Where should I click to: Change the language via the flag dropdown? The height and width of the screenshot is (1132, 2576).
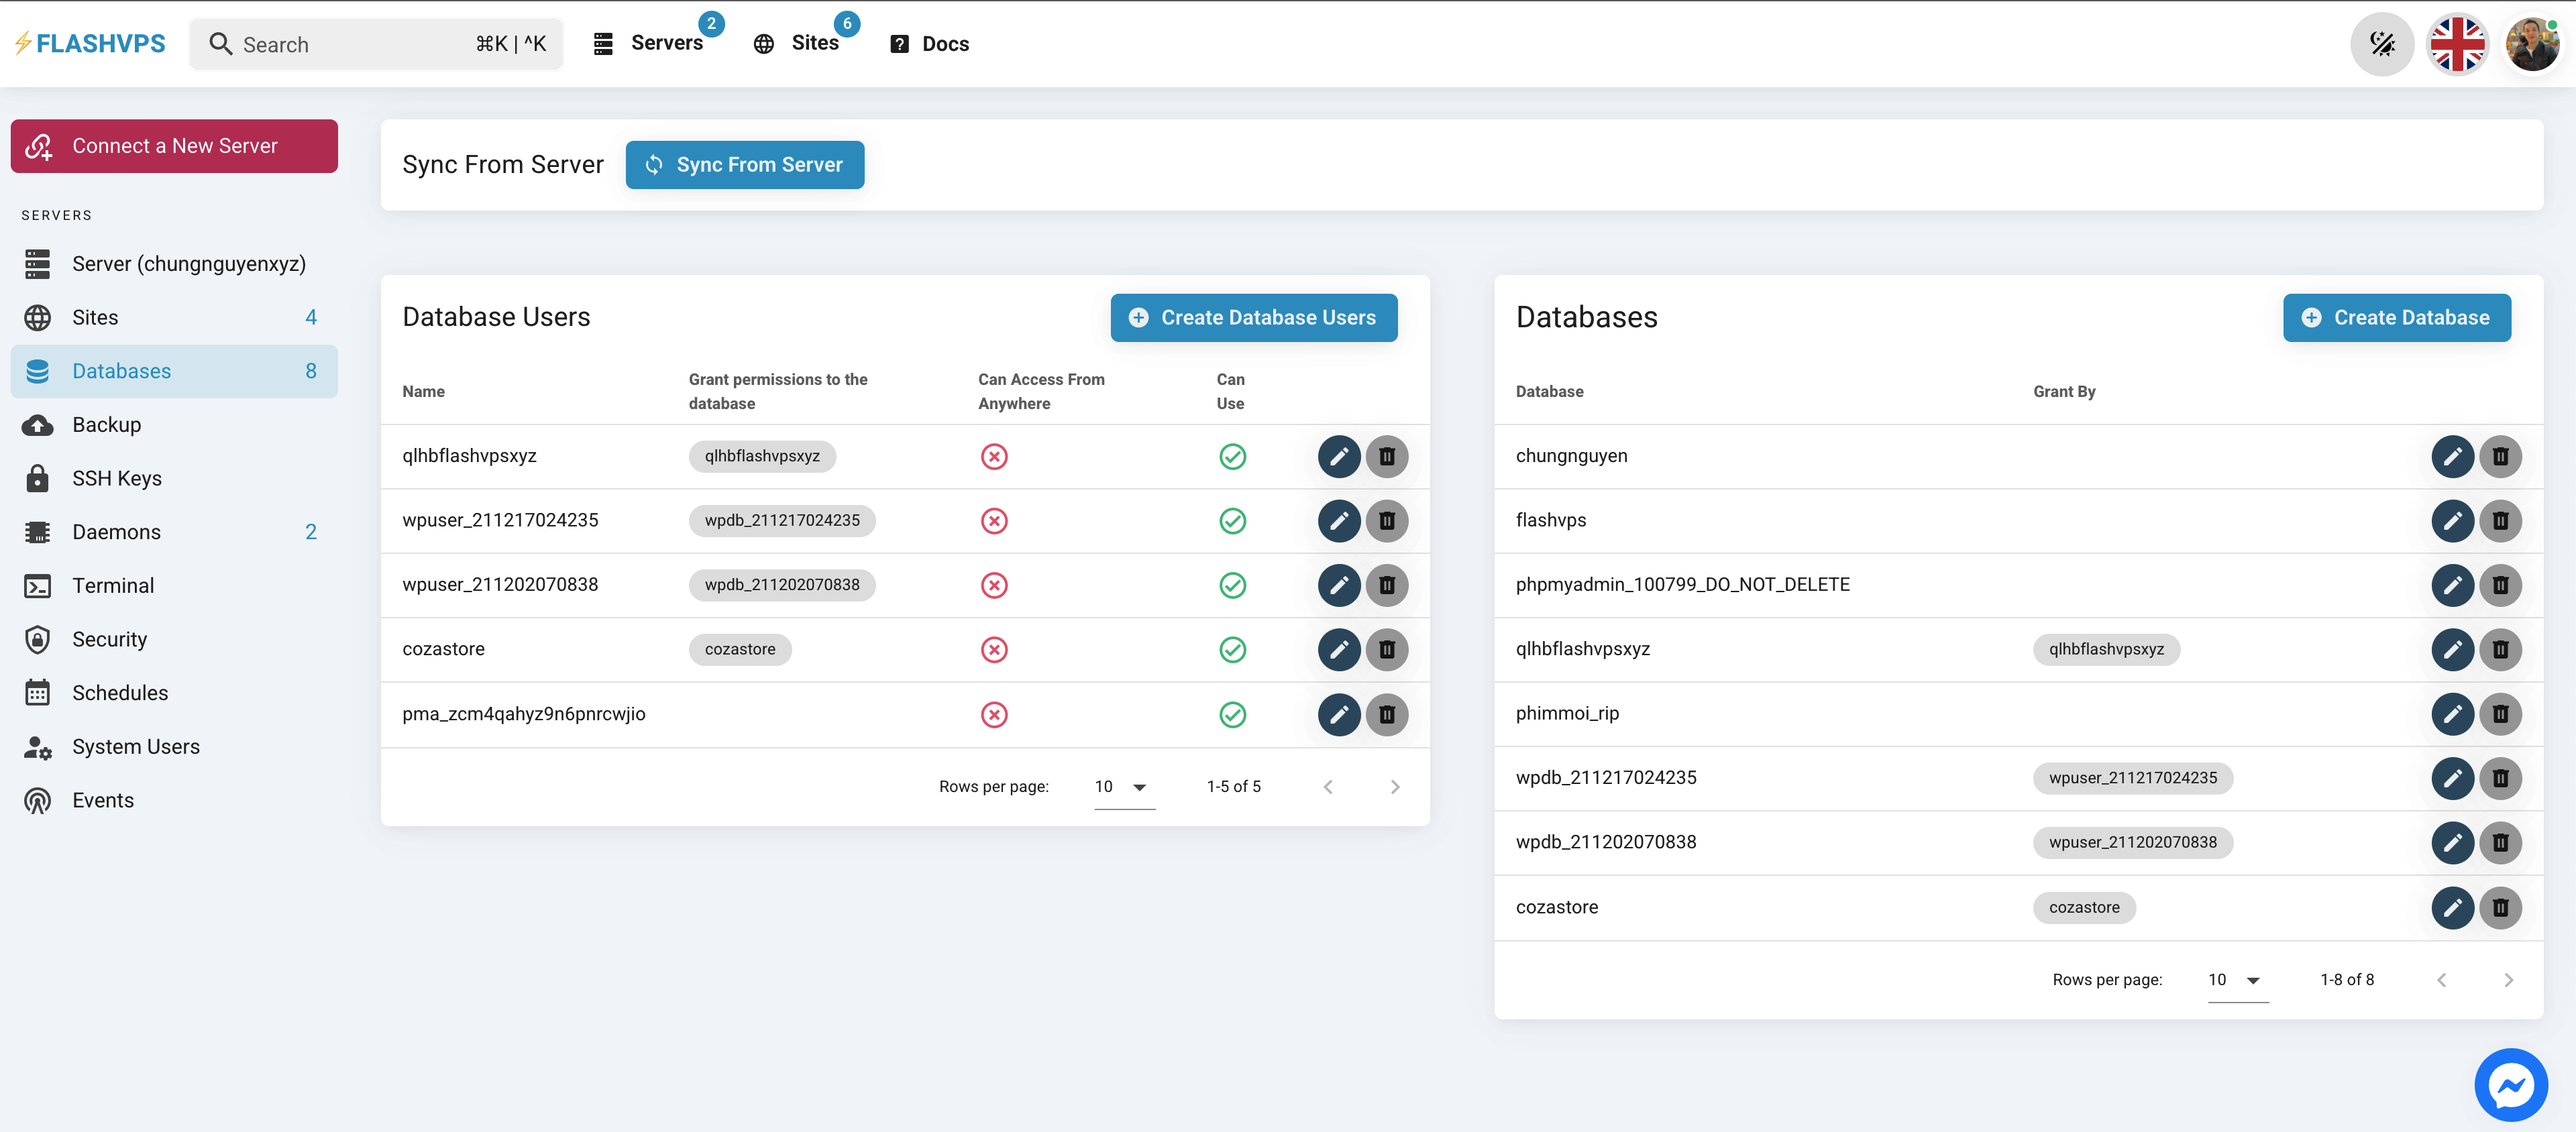[x=2458, y=43]
